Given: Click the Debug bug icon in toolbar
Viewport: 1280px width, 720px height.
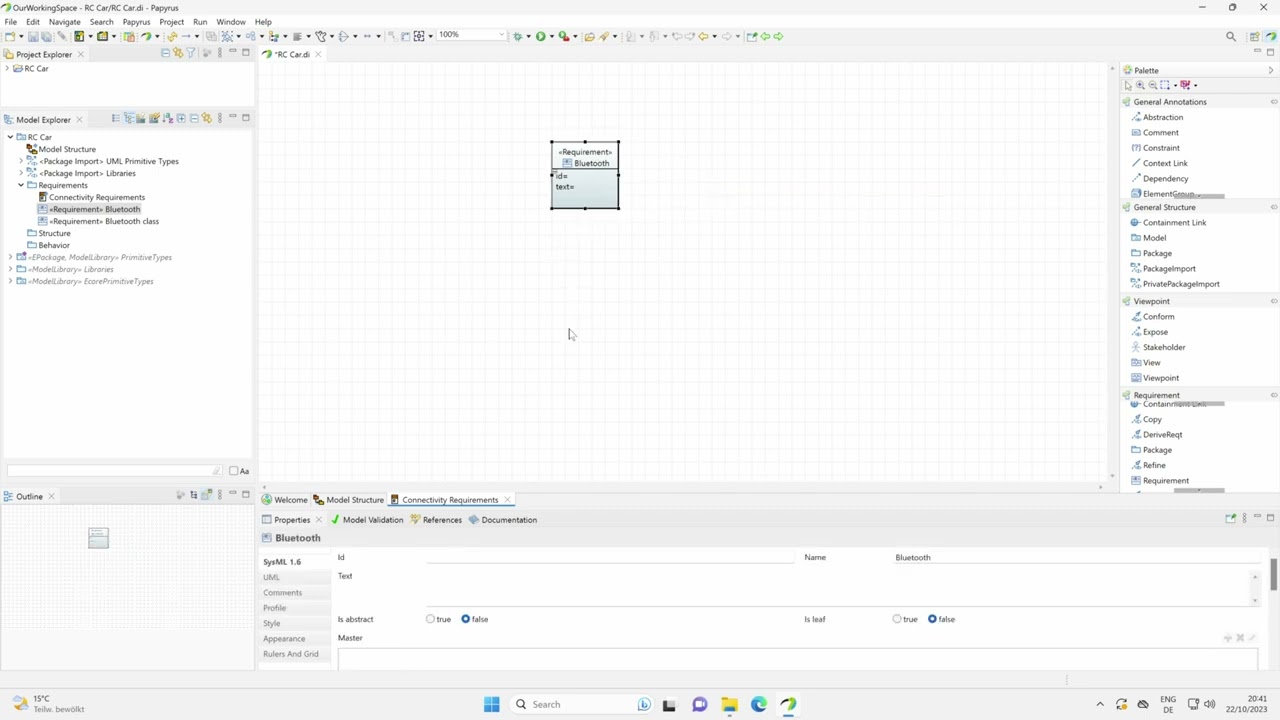Looking at the screenshot, I should (518, 36).
